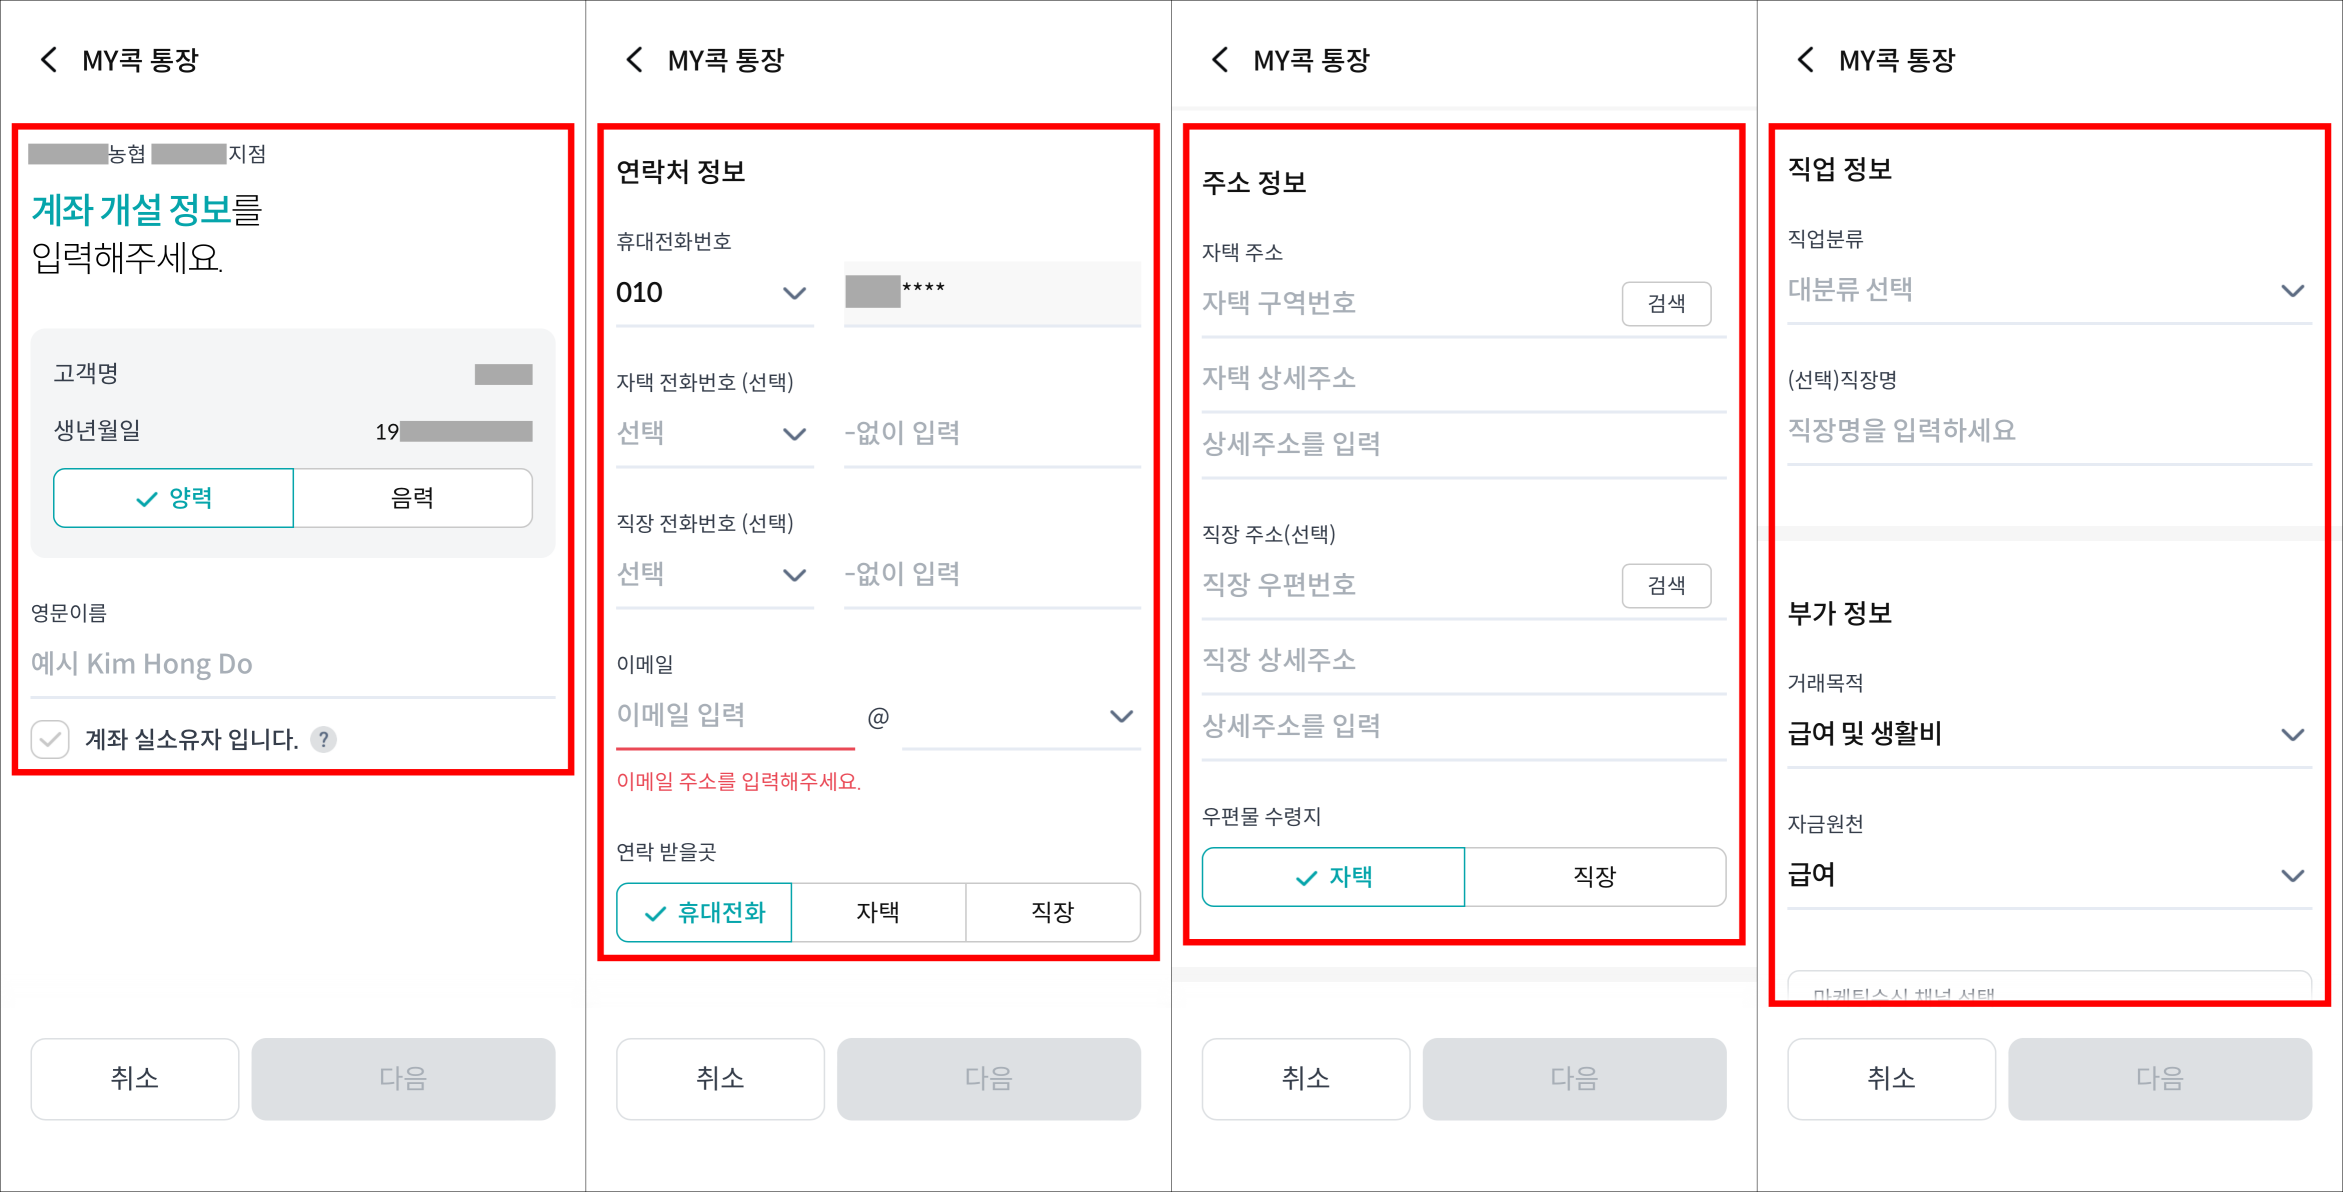Expand work phone 선택 dropdown
Screen dimensions: 2343x1192
coord(714,574)
